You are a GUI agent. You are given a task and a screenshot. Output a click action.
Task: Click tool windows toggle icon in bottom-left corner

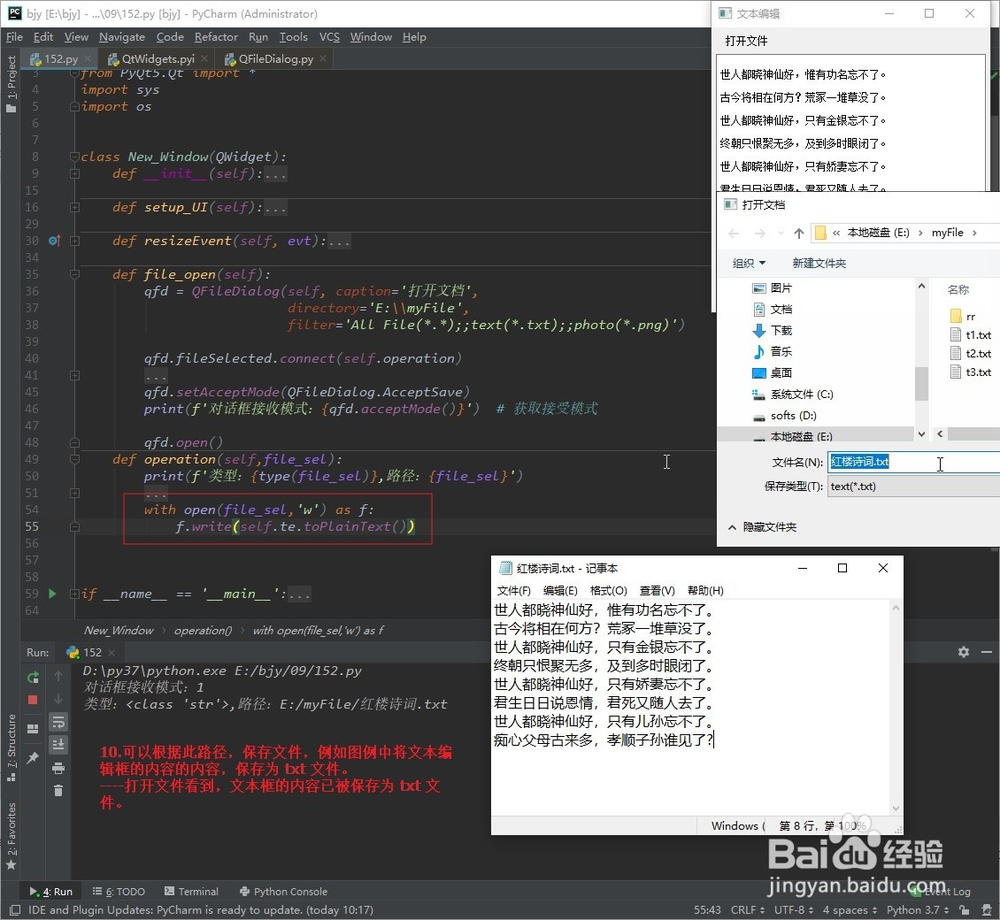[x=13, y=910]
